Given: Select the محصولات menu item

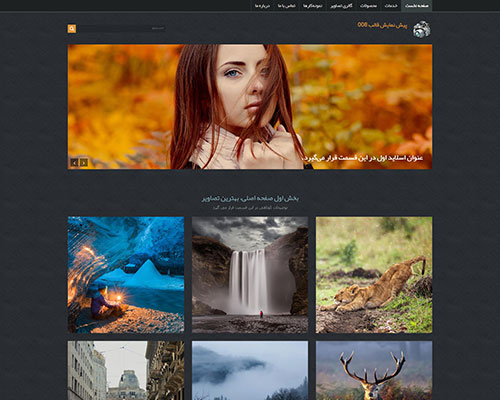Looking at the screenshot, I should [x=369, y=6].
